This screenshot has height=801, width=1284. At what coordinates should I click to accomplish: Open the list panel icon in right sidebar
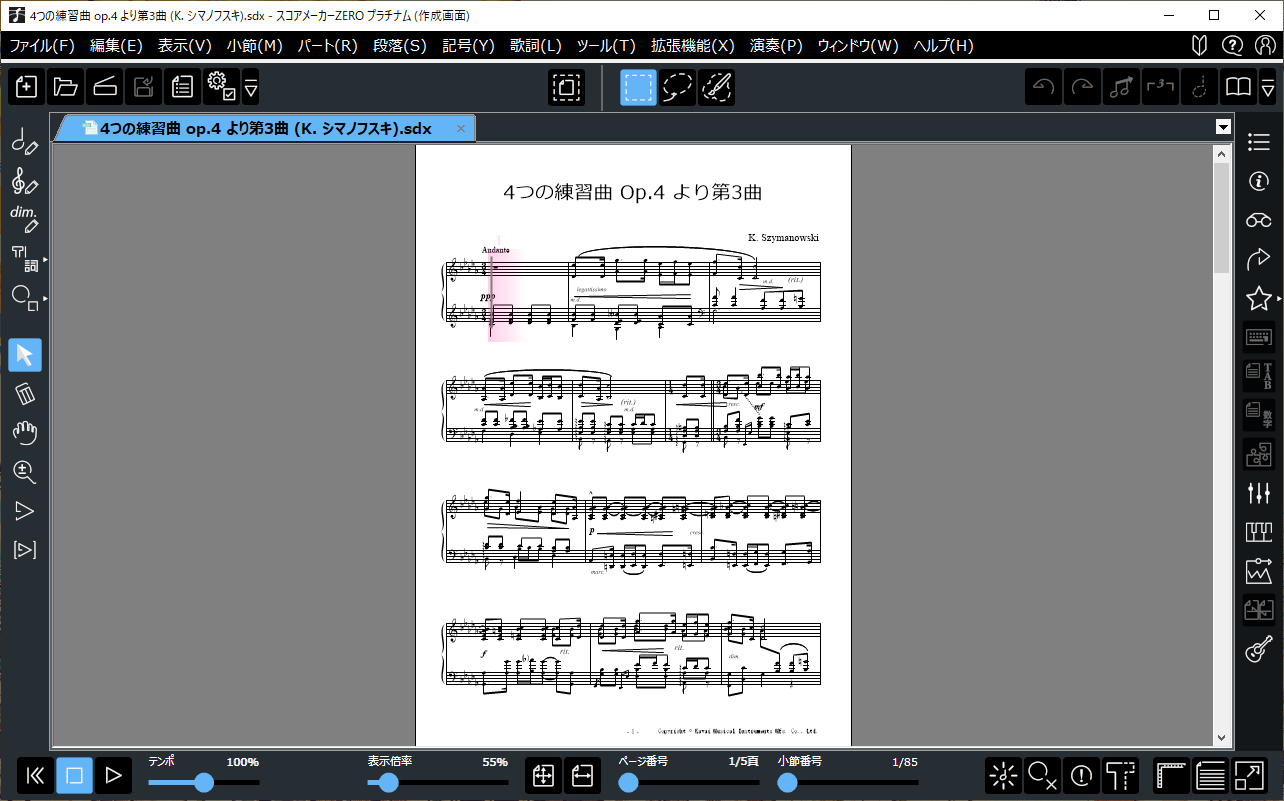coord(1259,142)
